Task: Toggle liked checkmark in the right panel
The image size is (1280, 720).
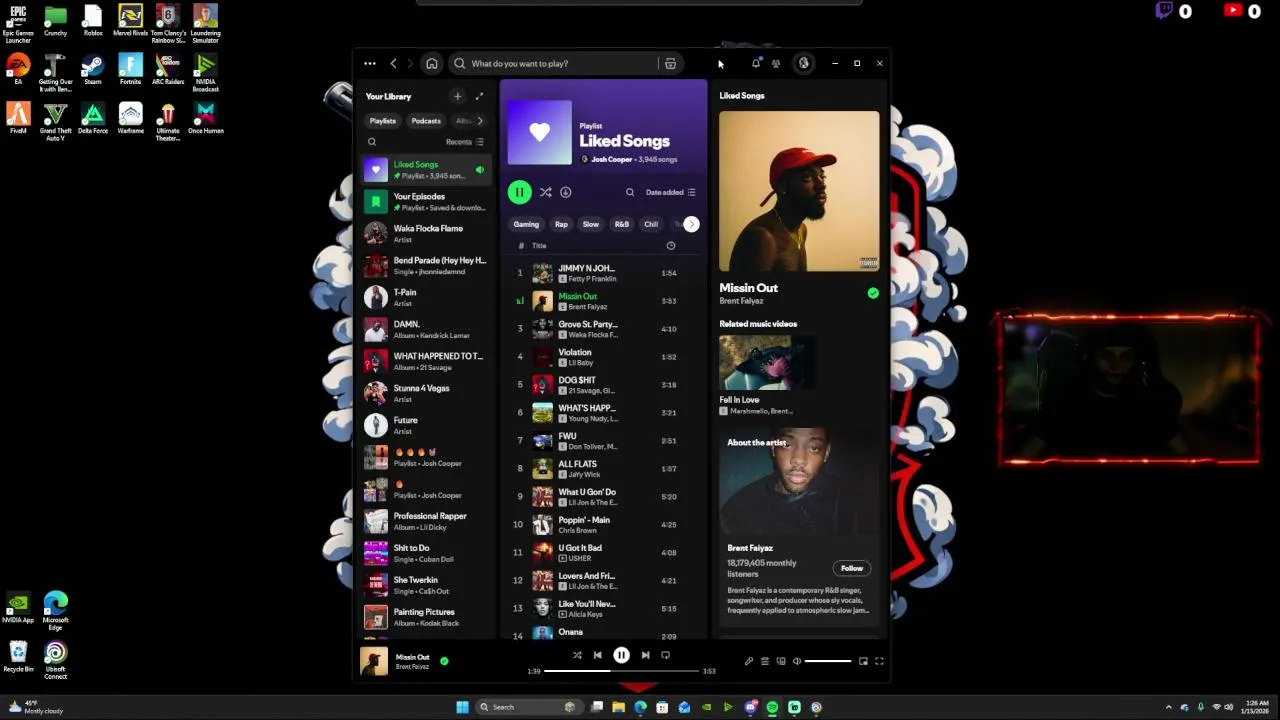Action: (873, 293)
